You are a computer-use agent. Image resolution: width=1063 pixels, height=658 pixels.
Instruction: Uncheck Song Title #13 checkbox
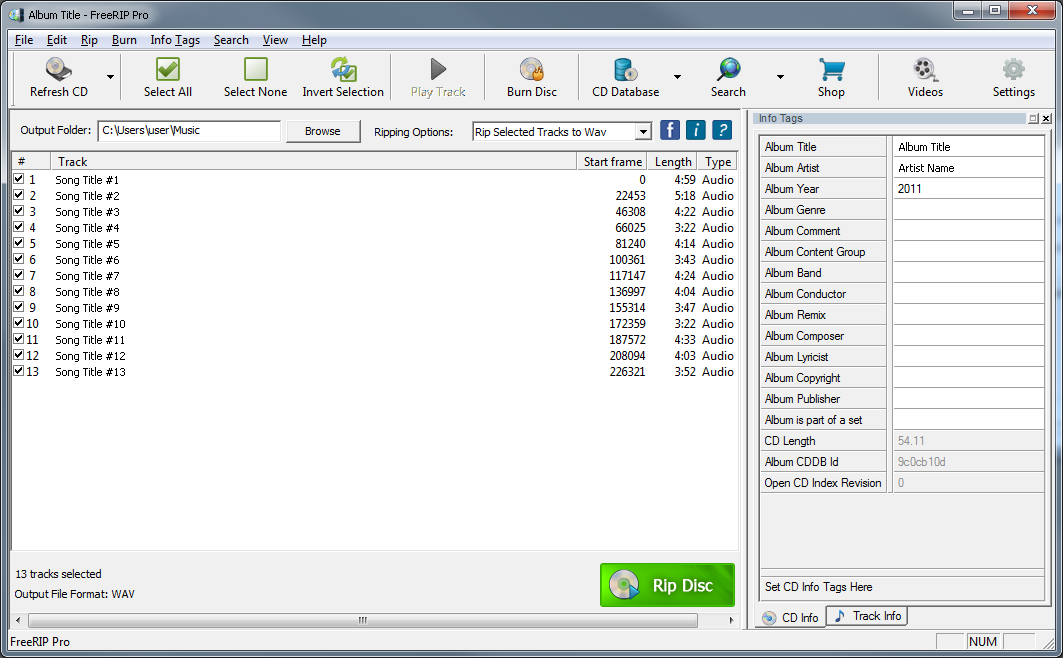(19, 371)
